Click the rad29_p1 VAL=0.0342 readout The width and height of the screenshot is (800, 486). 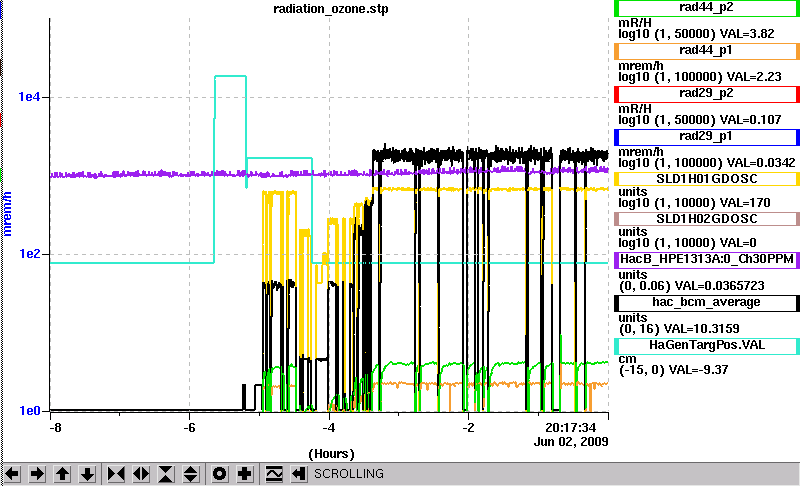[761, 163]
